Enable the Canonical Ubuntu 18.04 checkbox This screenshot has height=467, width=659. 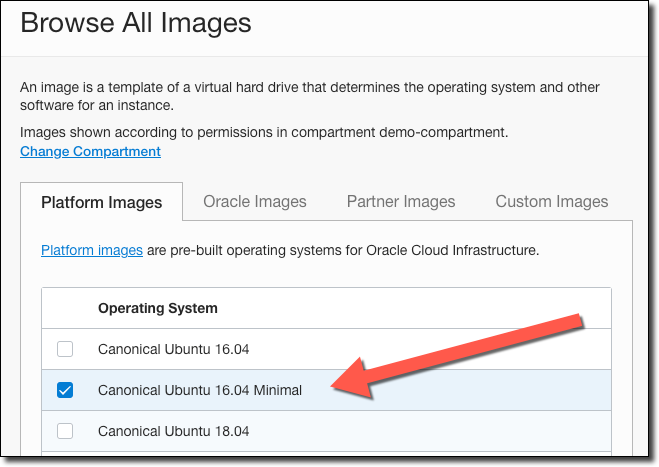coord(65,431)
